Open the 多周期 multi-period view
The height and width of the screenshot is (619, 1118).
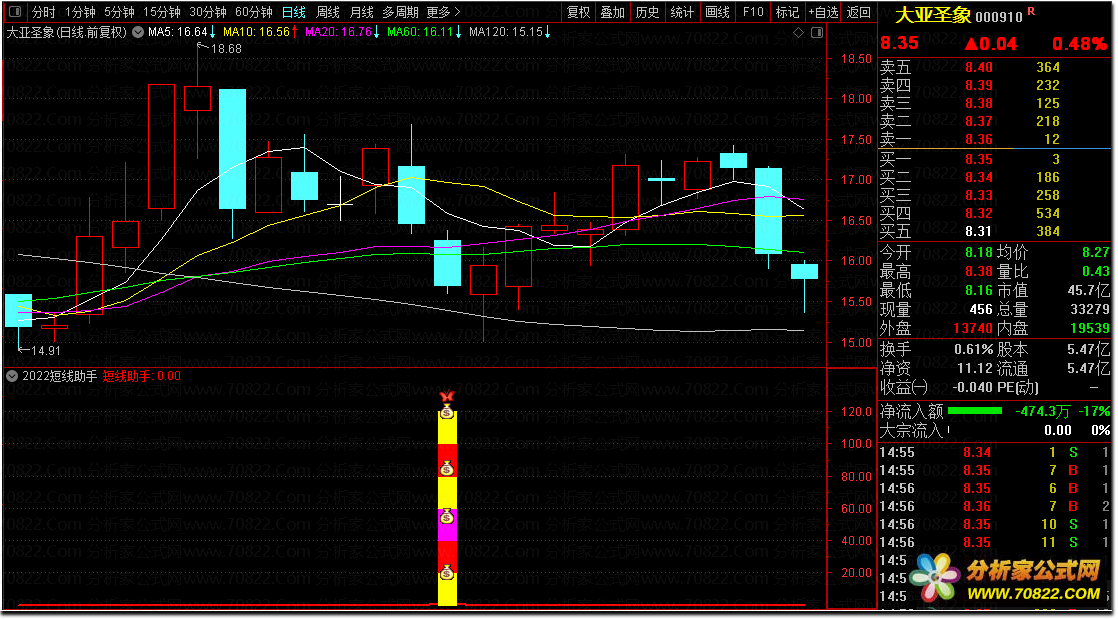(400, 12)
